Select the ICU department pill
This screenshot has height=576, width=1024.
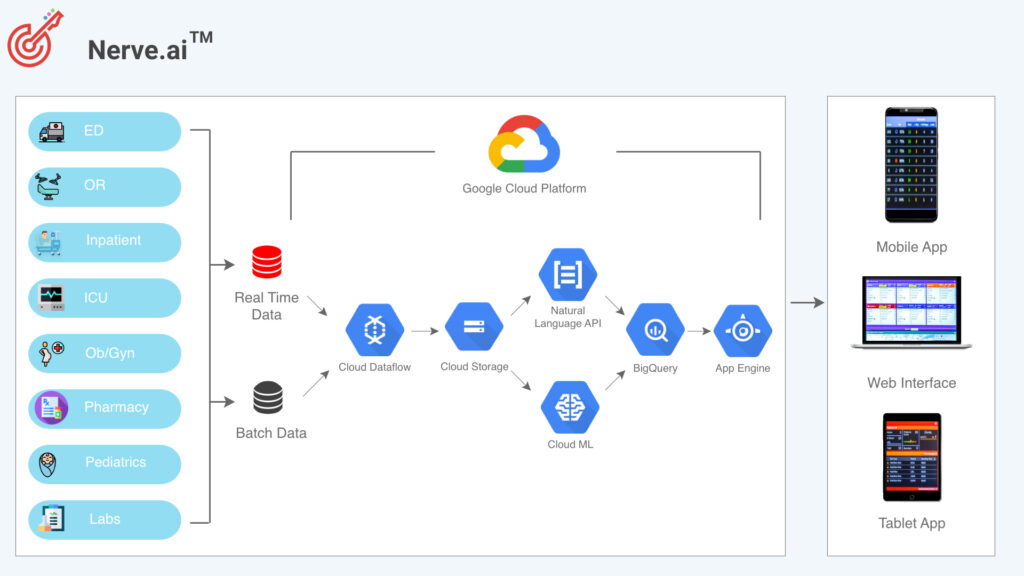click(104, 298)
